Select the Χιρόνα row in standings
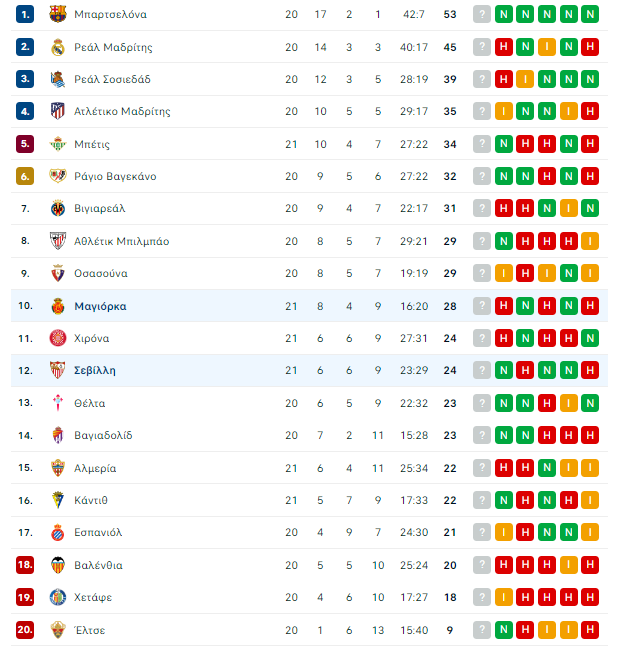The image size is (617, 649). click(x=309, y=338)
